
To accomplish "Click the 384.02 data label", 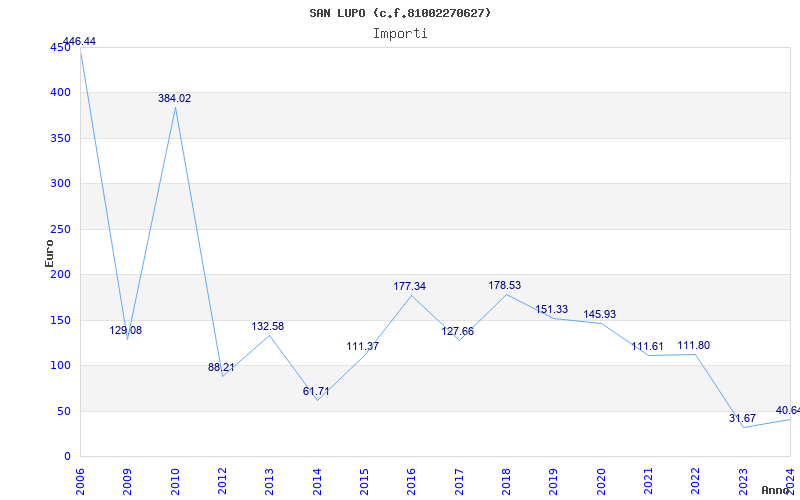I will click(x=174, y=98).
